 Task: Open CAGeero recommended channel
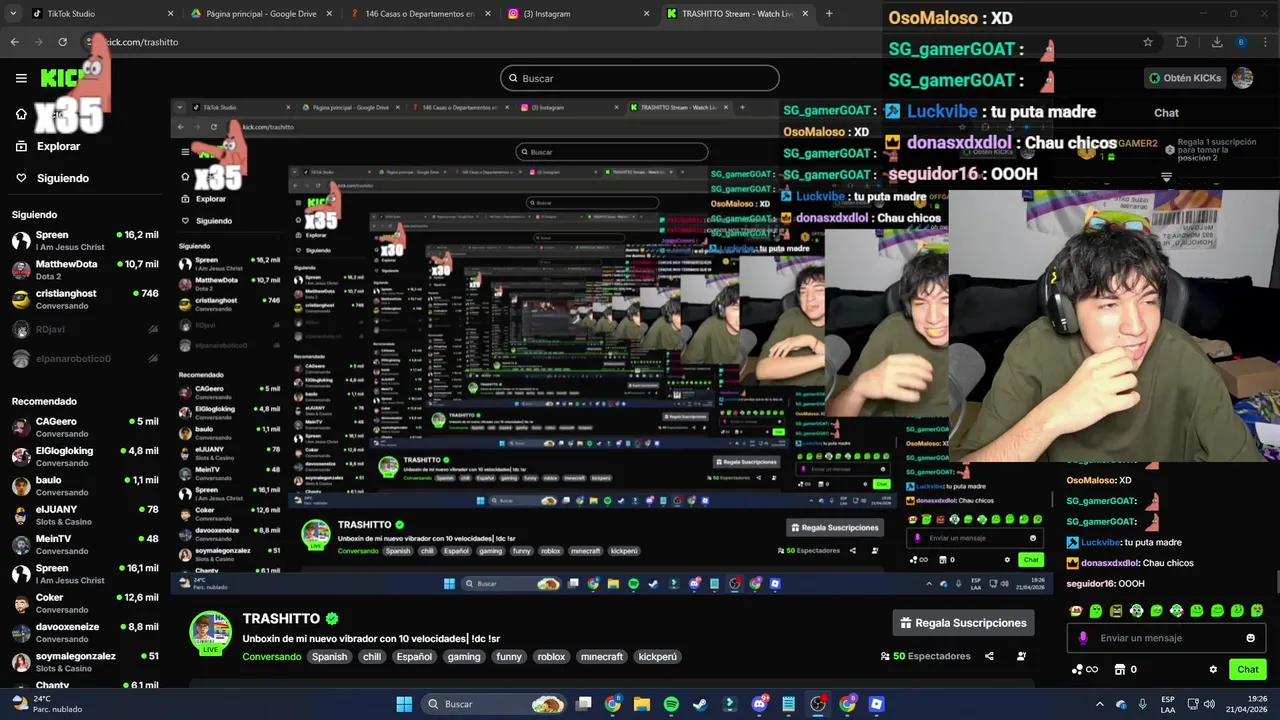click(83, 427)
